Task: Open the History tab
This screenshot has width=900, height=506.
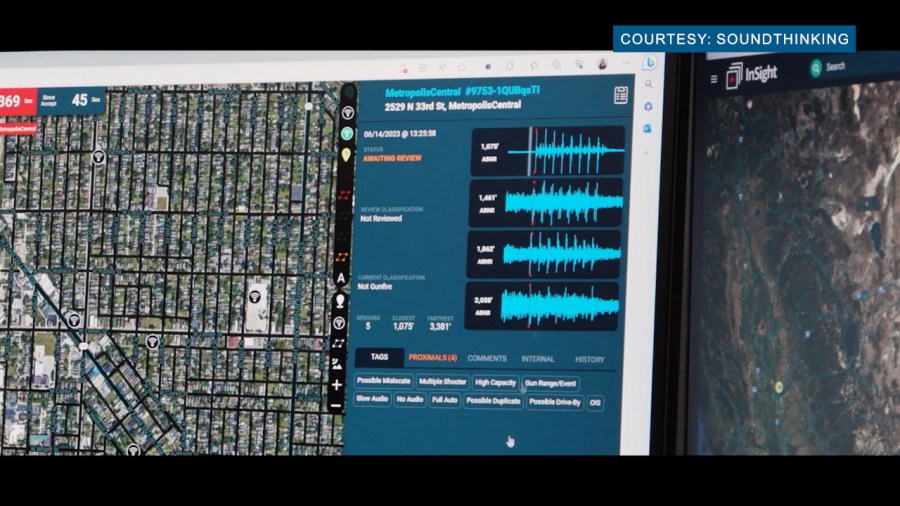Action: [x=589, y=359]
